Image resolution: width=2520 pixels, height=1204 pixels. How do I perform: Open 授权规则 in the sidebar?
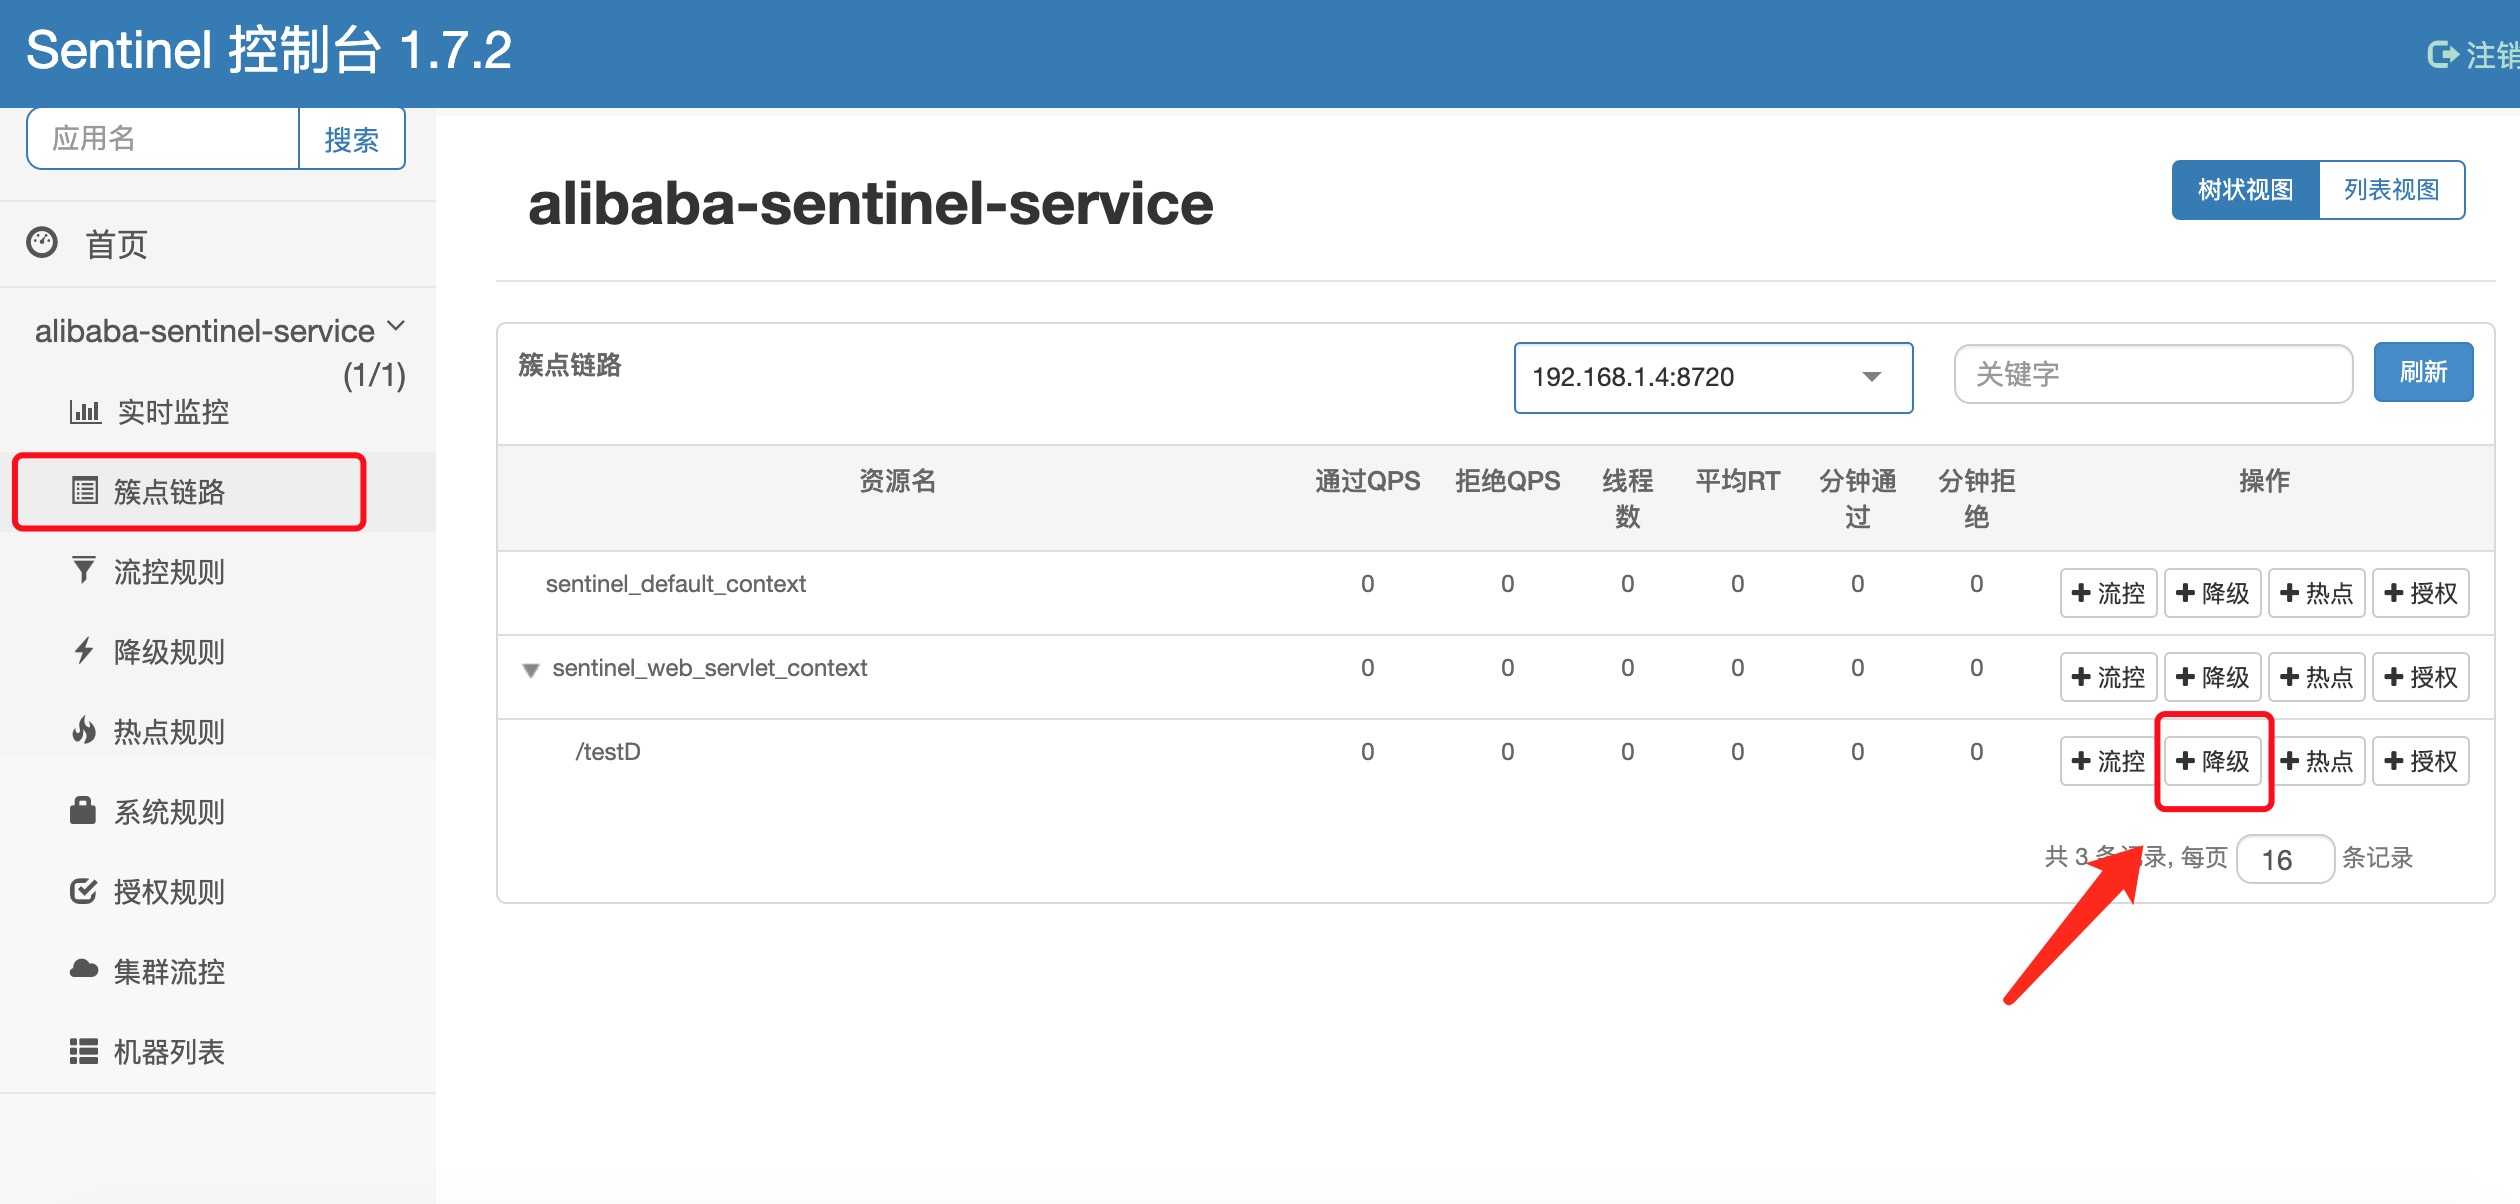pyautogui.click(x=169, y=892)
